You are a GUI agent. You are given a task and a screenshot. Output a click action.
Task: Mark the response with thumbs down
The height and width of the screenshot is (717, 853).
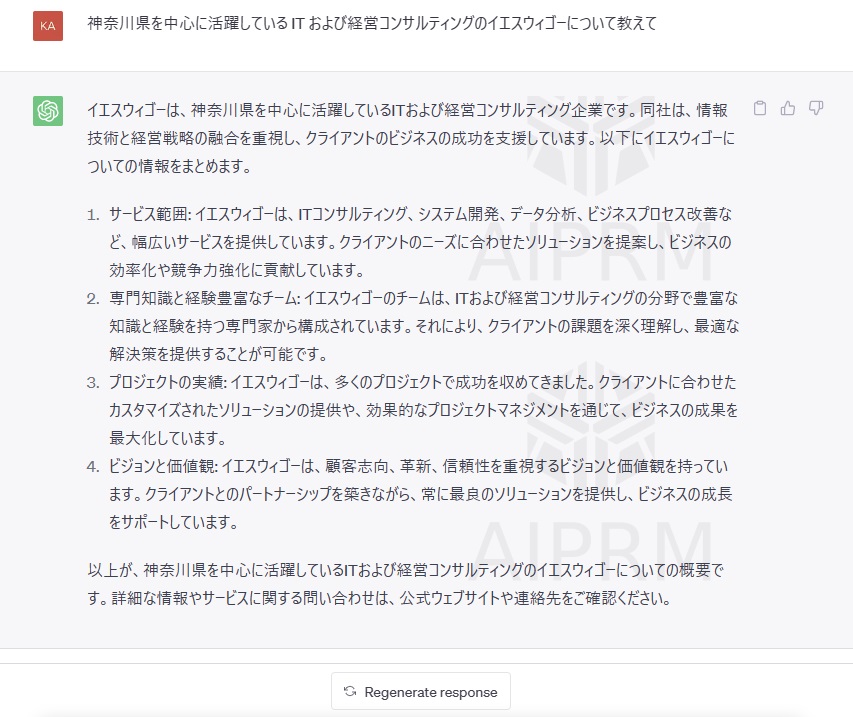[816, 108]
